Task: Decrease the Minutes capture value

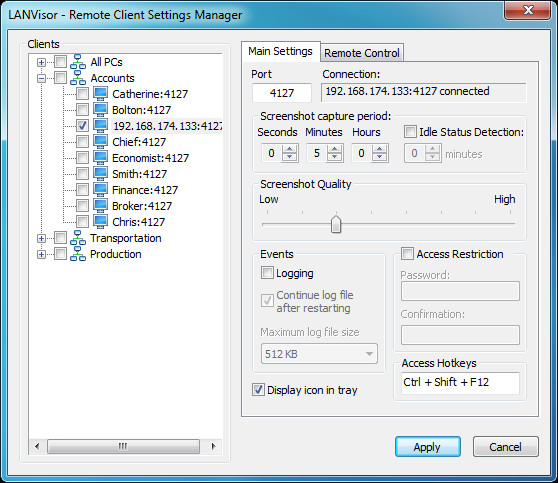Action: [335, 157]
